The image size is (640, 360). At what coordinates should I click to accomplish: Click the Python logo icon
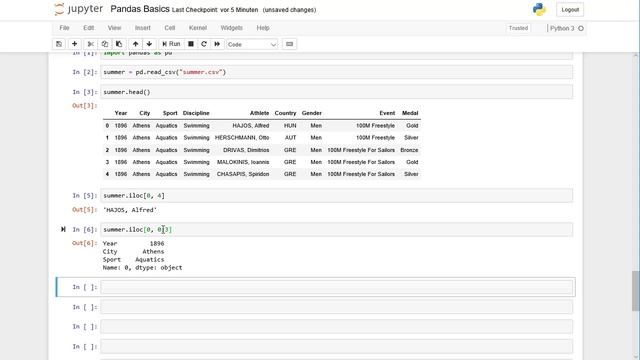pos(539,9)
